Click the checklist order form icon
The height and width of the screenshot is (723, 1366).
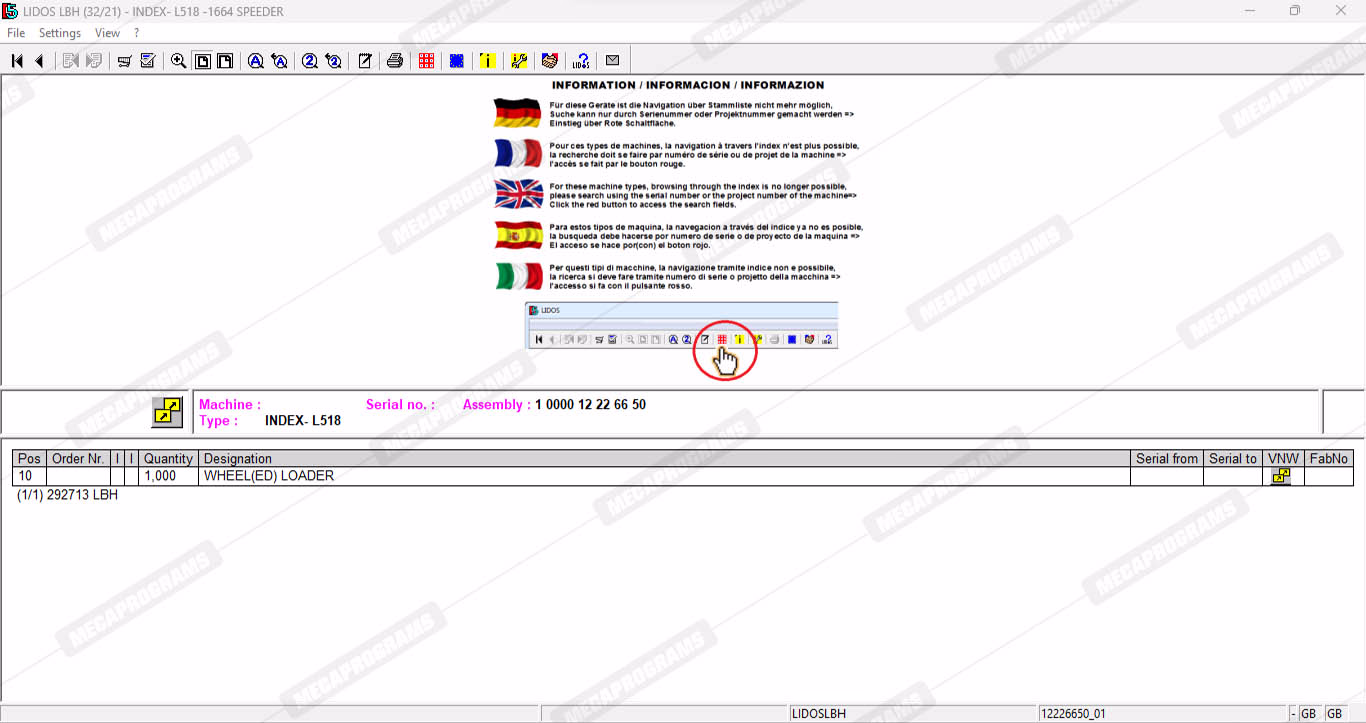click(148, 61)
